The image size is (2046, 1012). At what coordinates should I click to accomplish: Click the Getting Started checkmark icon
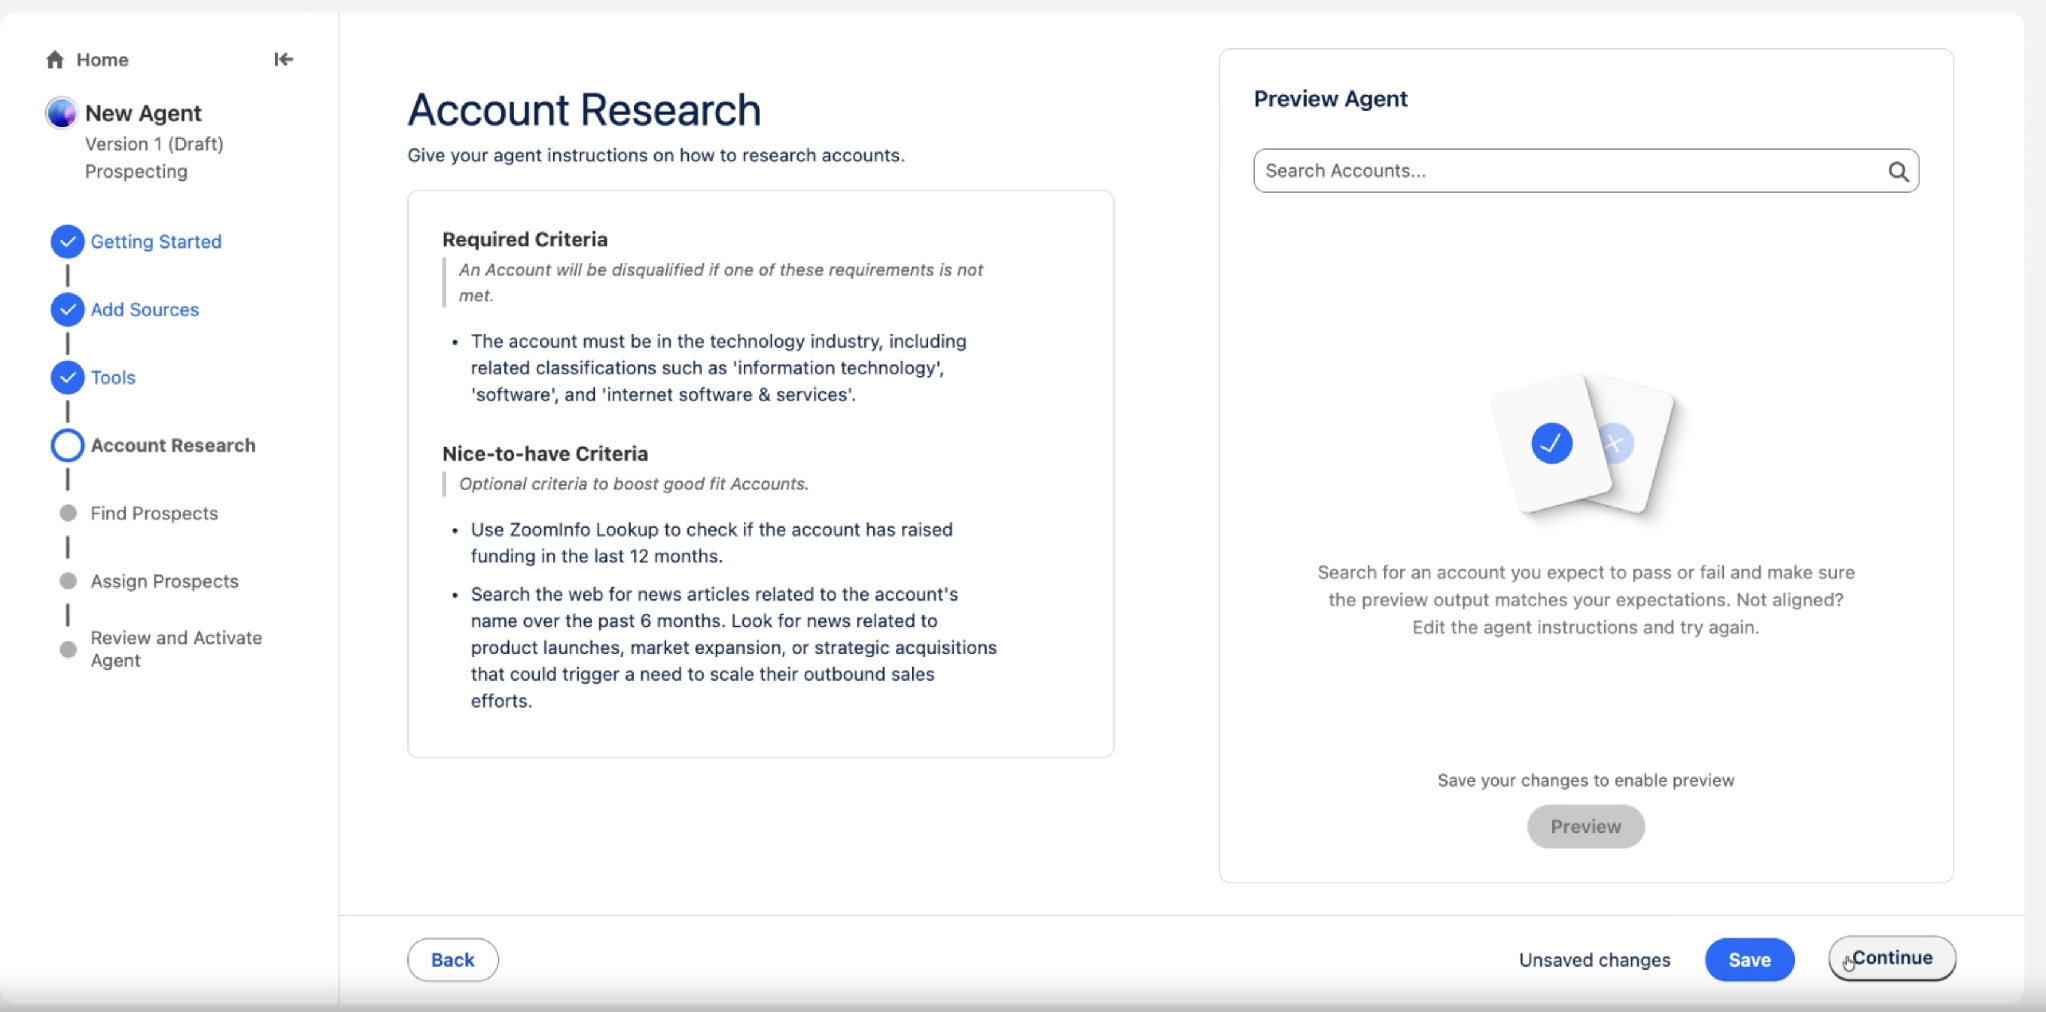67,242
